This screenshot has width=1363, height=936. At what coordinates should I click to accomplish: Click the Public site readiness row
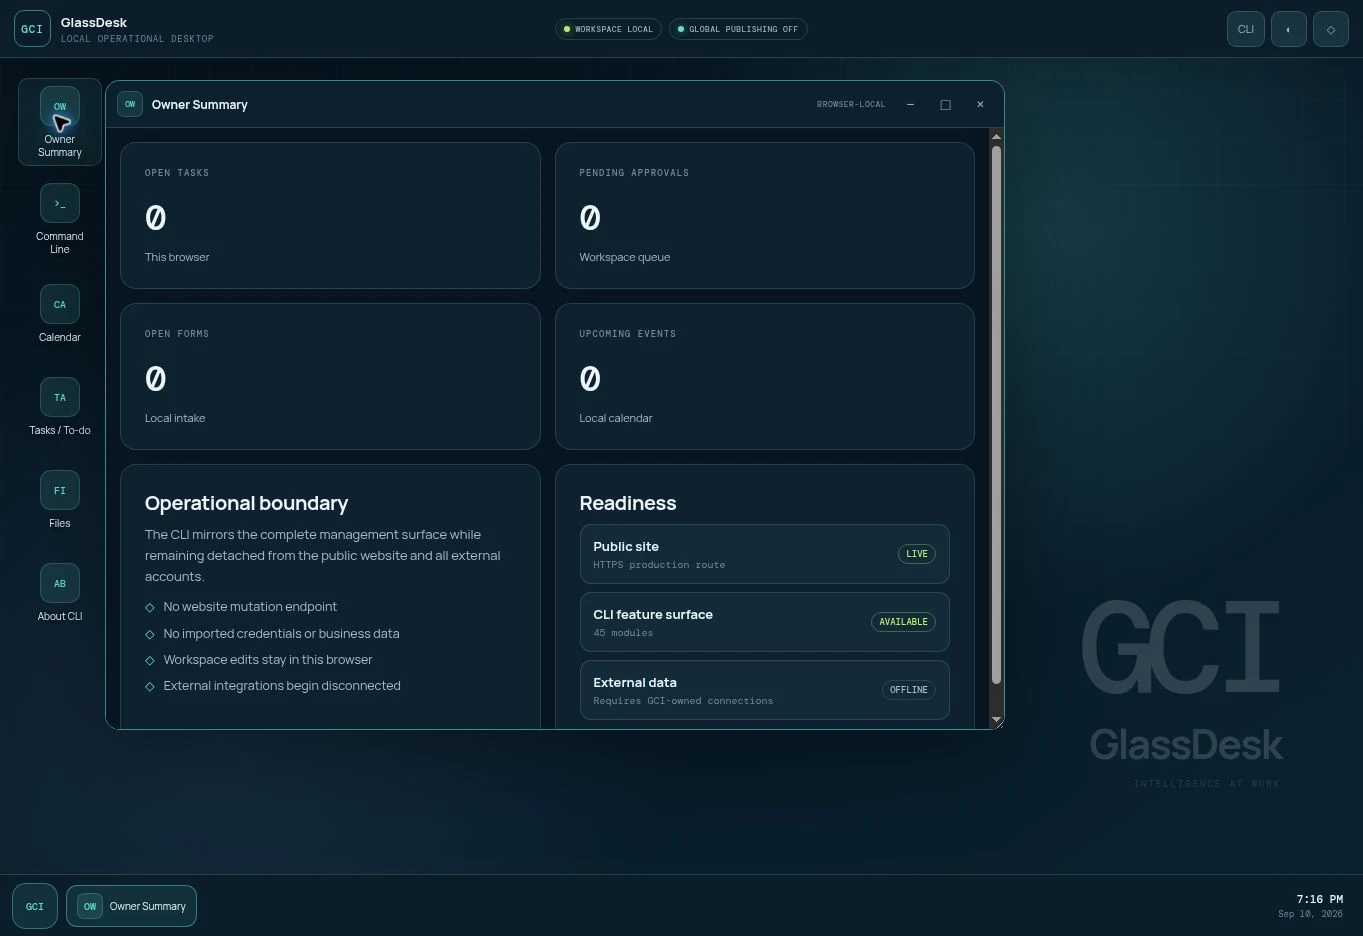(x=765, y=554)
